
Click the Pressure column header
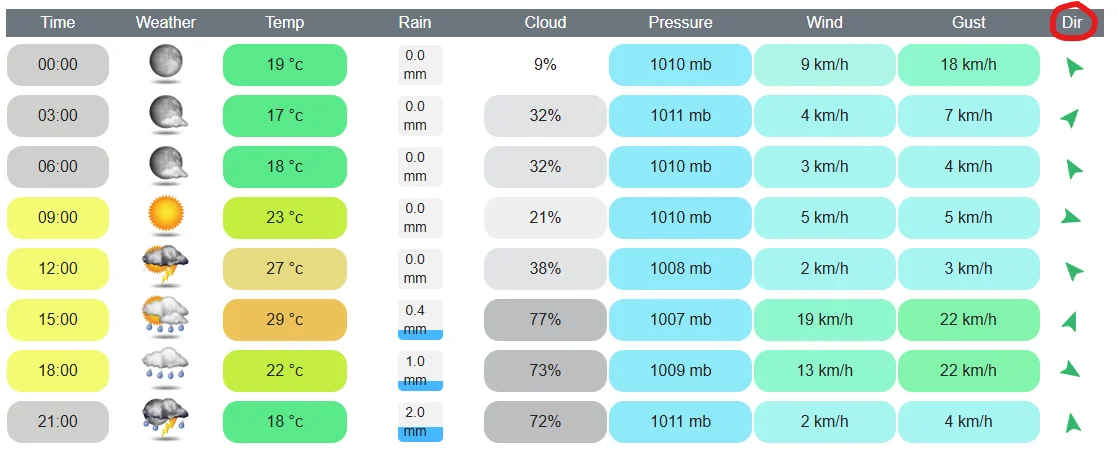pos(680,22)
